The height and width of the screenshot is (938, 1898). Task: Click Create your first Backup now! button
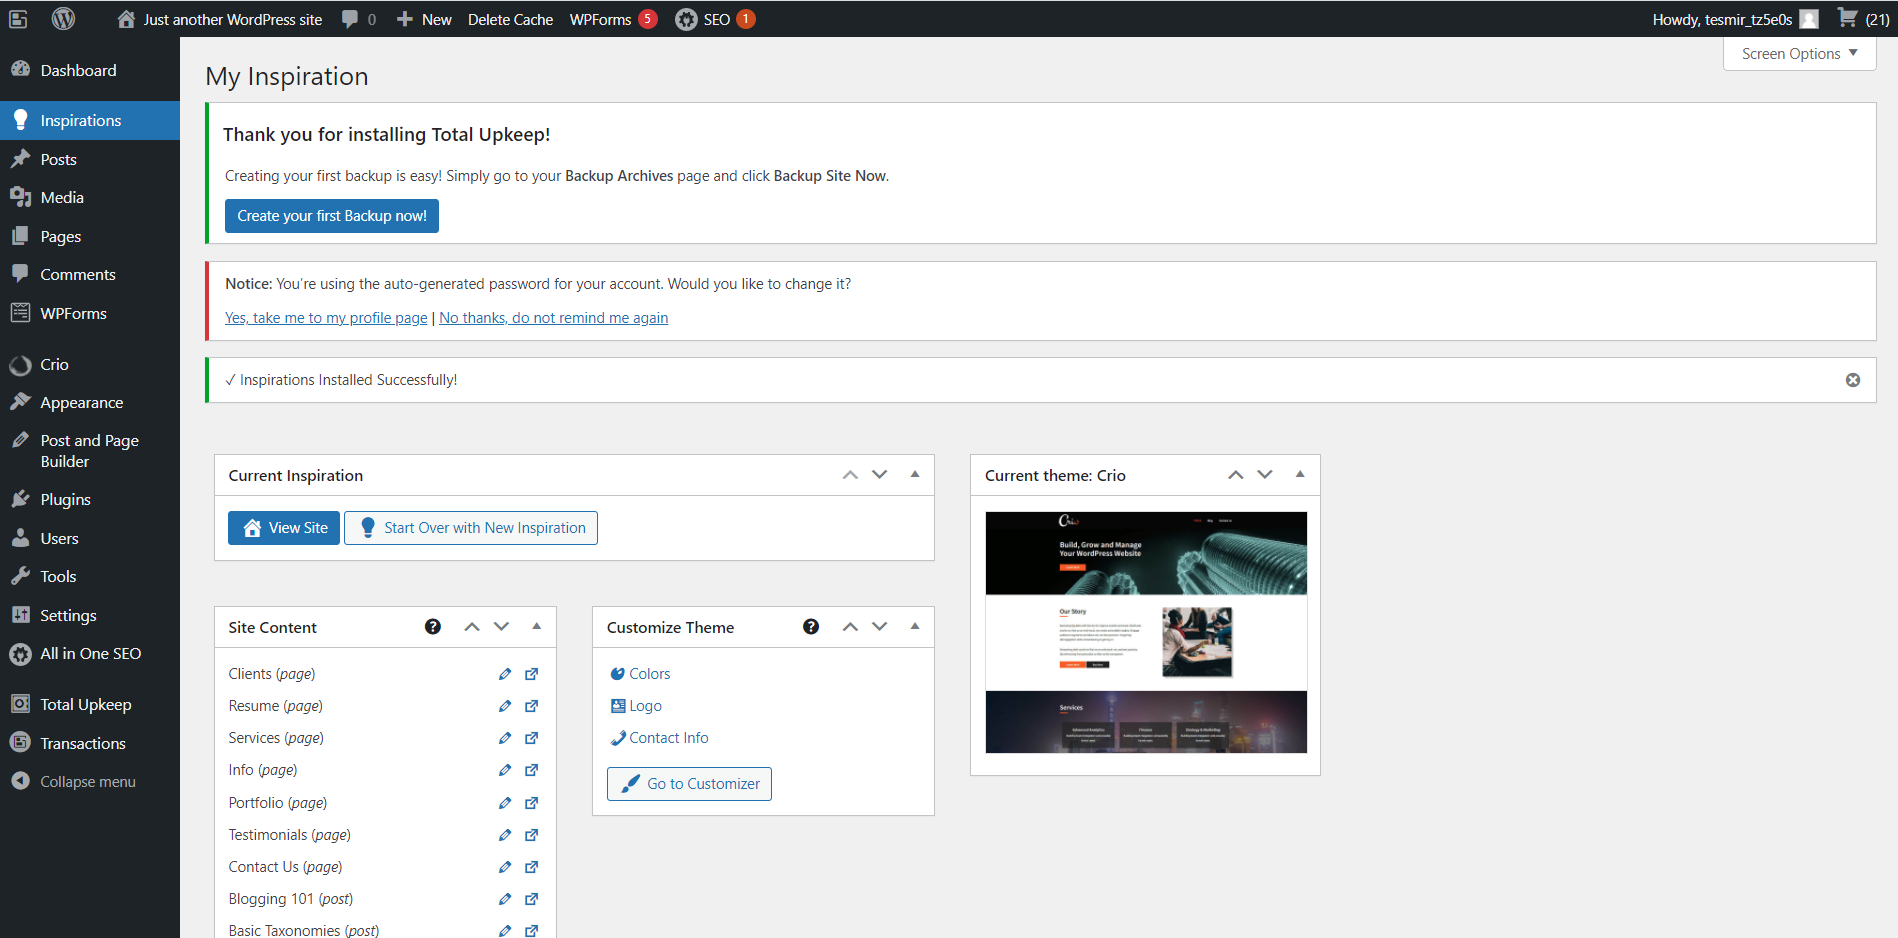pyautogui.click(x=332, y=216)
